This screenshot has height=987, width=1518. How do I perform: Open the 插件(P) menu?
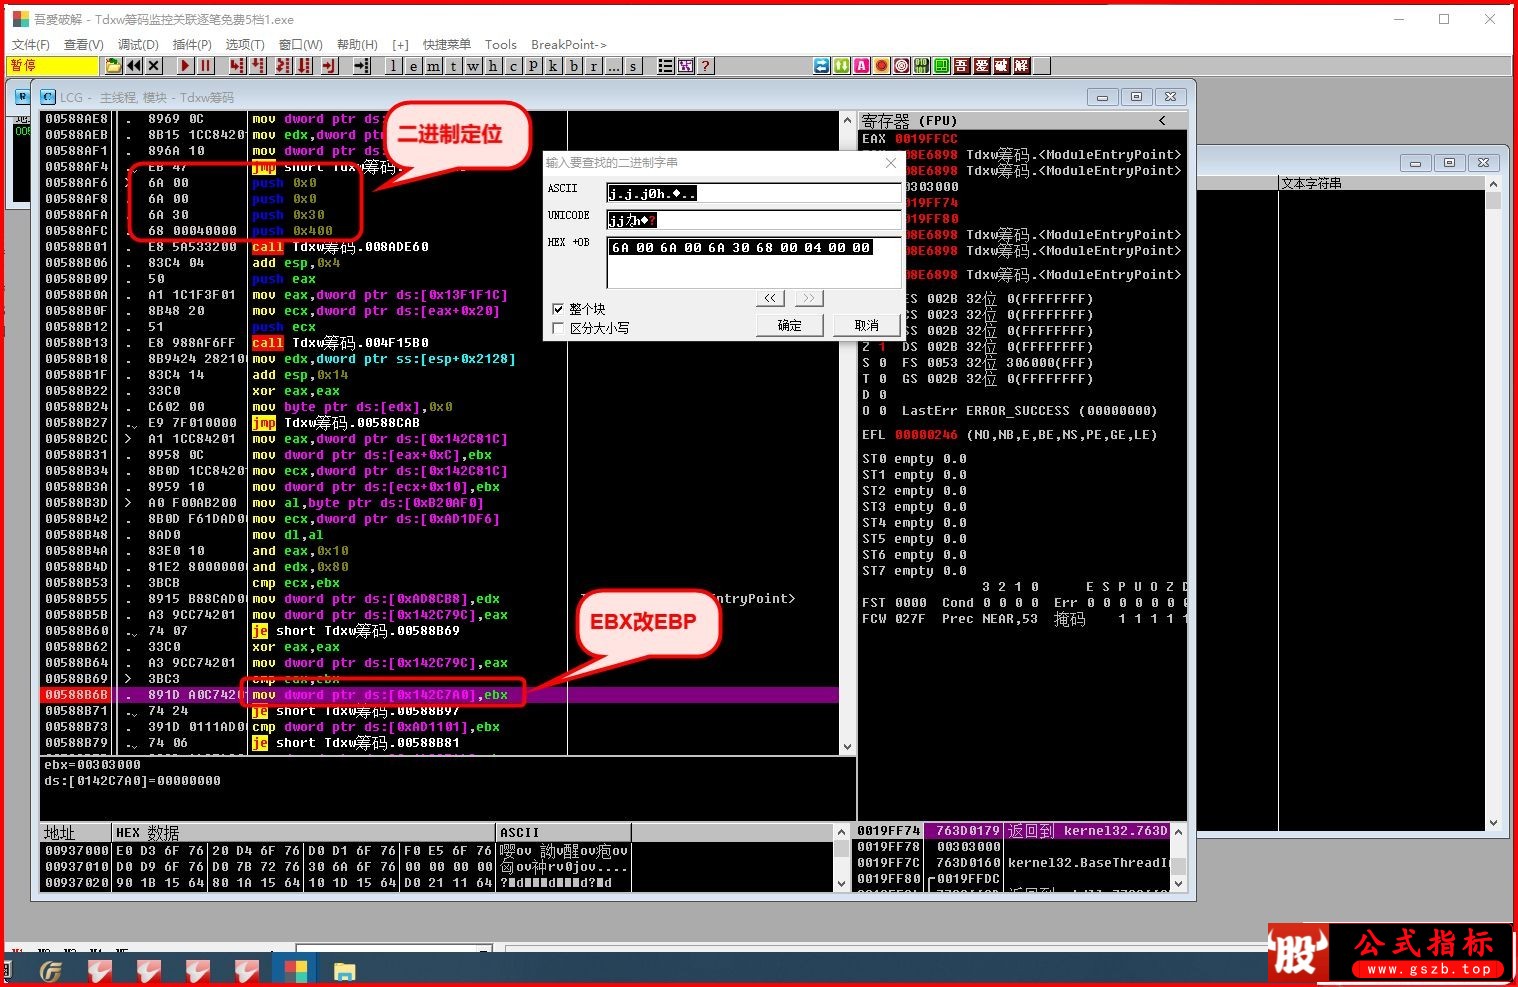coord(192,45)
